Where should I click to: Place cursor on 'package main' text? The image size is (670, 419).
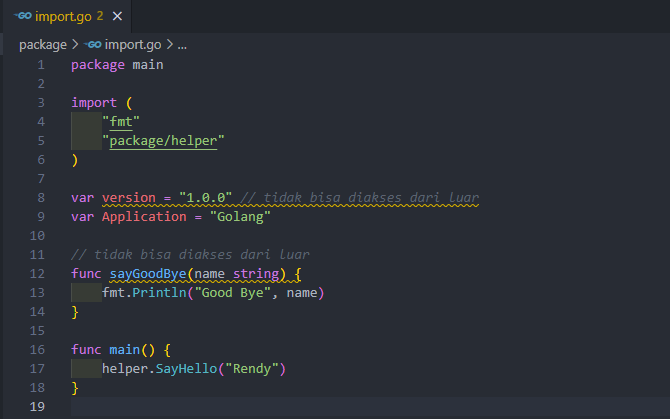[x=117, y=65]
